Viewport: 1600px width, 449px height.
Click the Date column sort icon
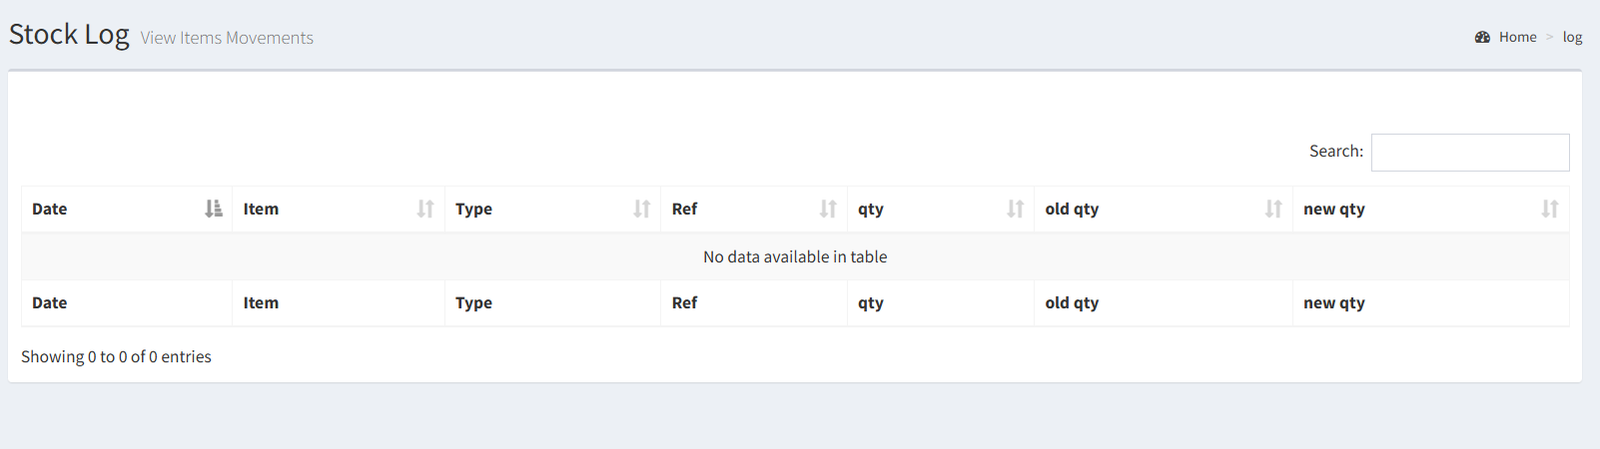click(213, 209)
